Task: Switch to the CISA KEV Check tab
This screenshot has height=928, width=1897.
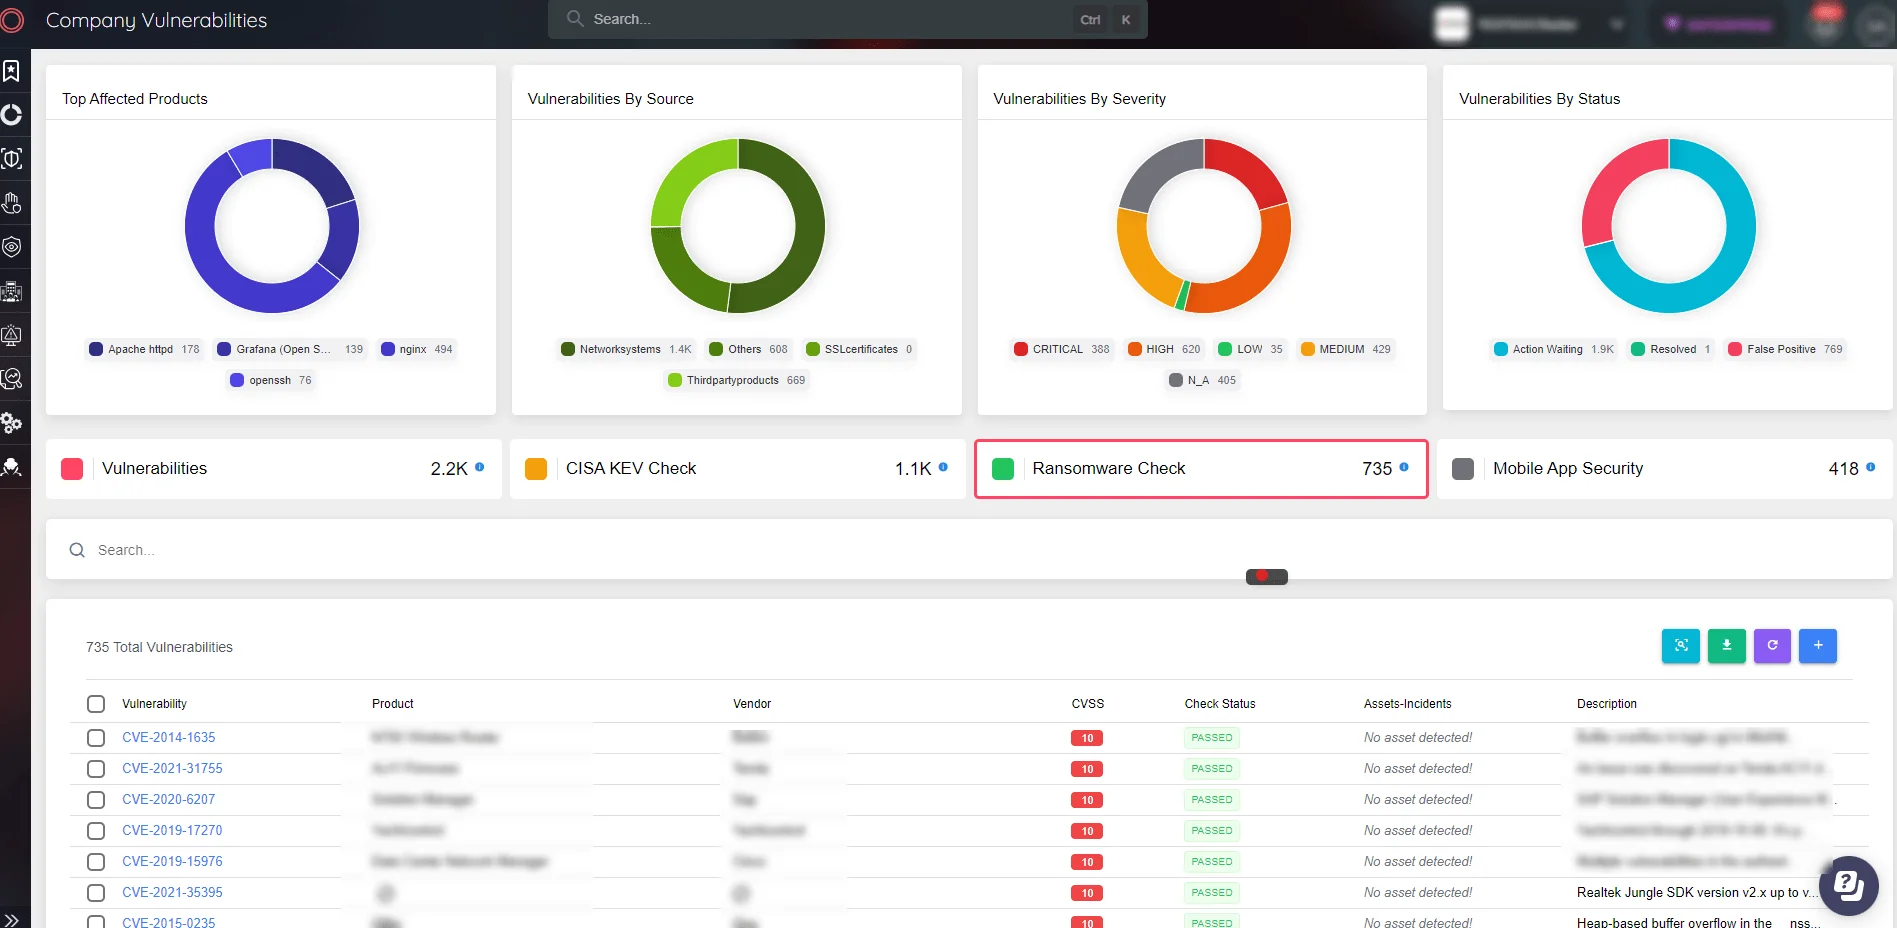Action: (737, 469)
